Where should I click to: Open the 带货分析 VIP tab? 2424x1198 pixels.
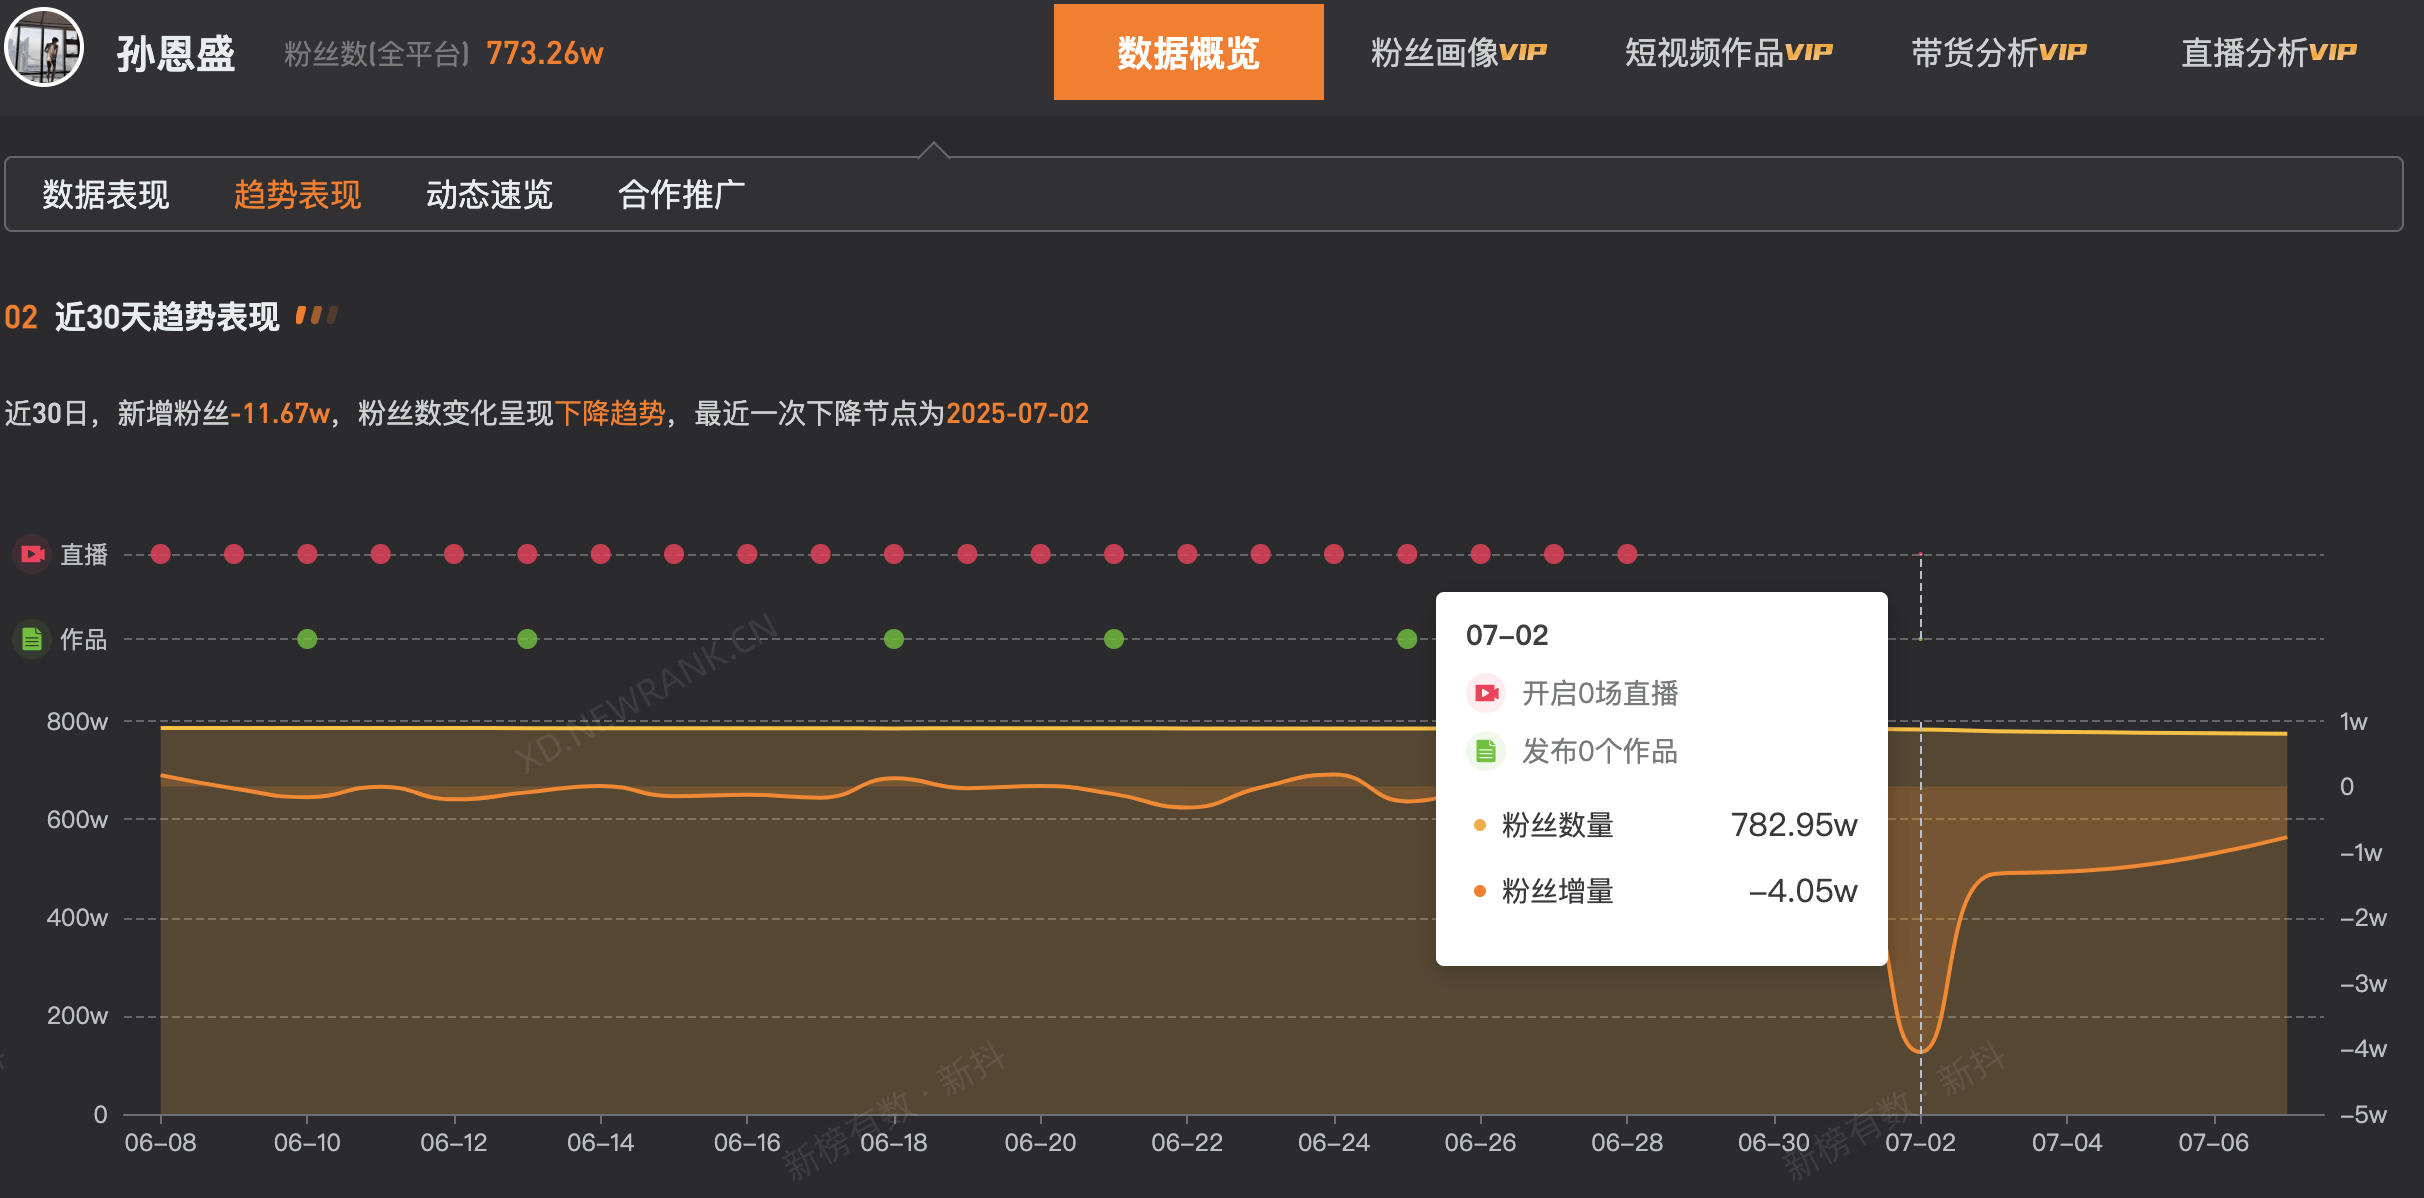click(x=1998, y=52)
